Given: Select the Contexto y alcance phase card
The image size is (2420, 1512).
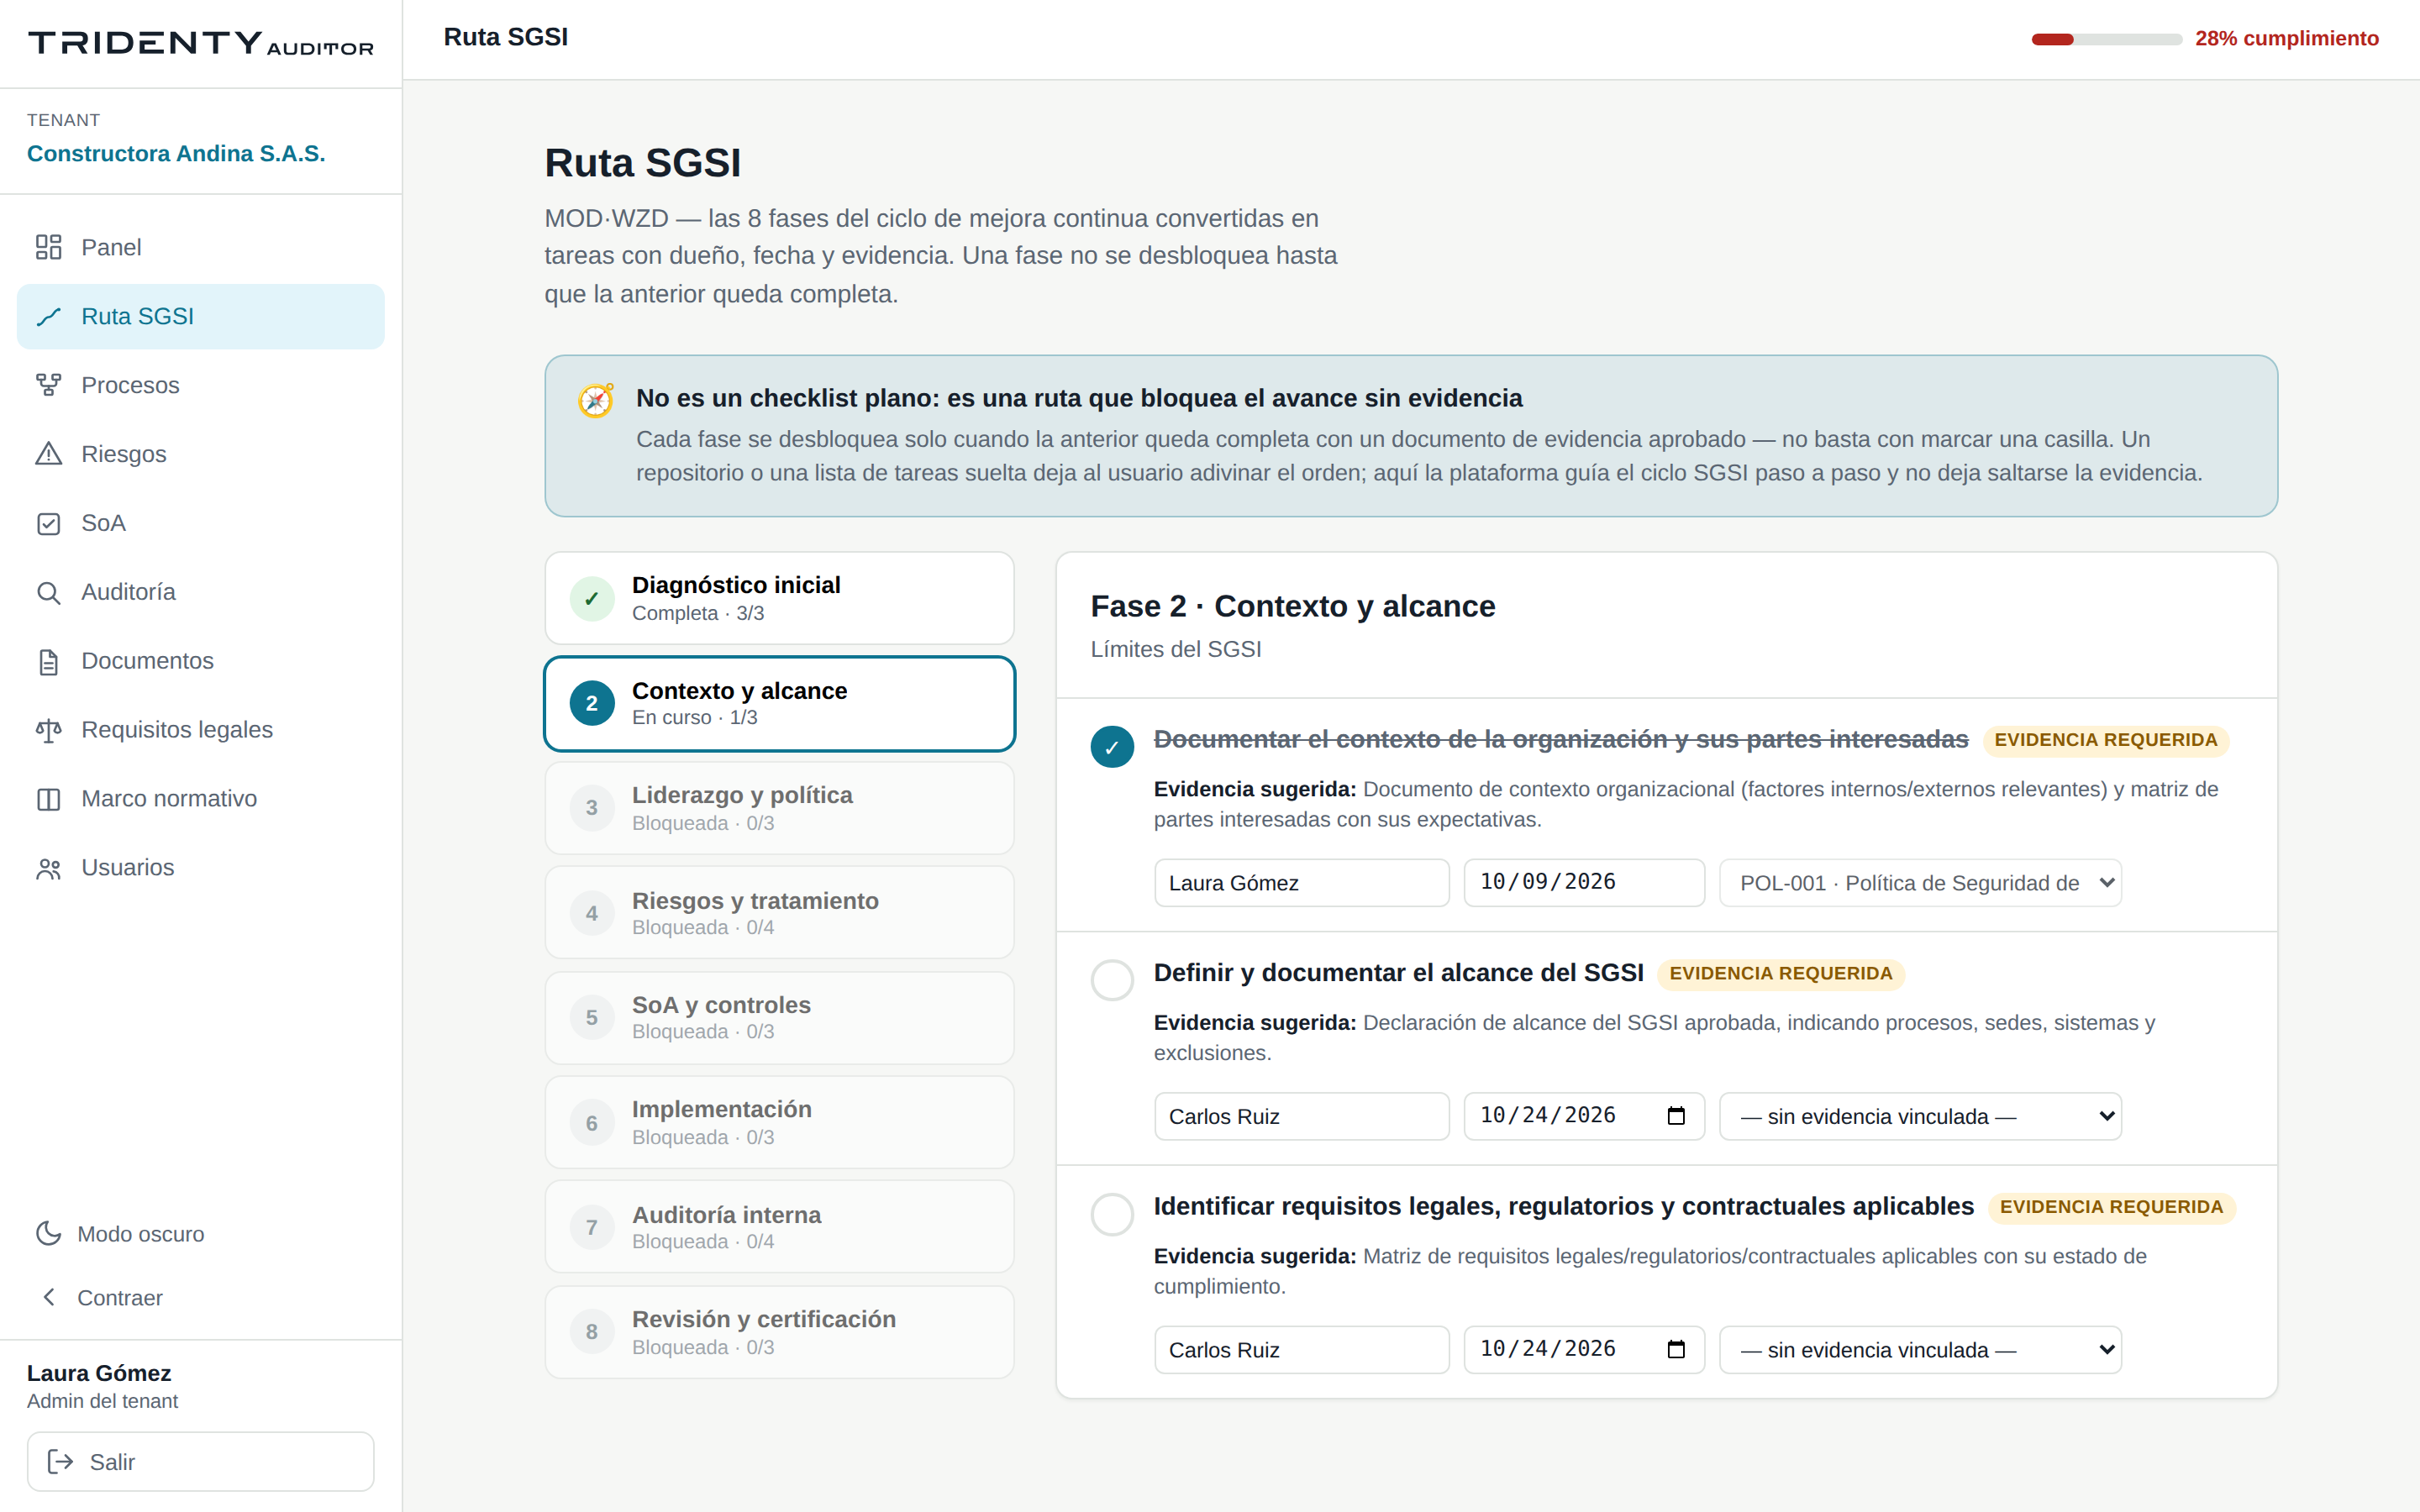Looking at the screenshot, I should coord(779,703).
